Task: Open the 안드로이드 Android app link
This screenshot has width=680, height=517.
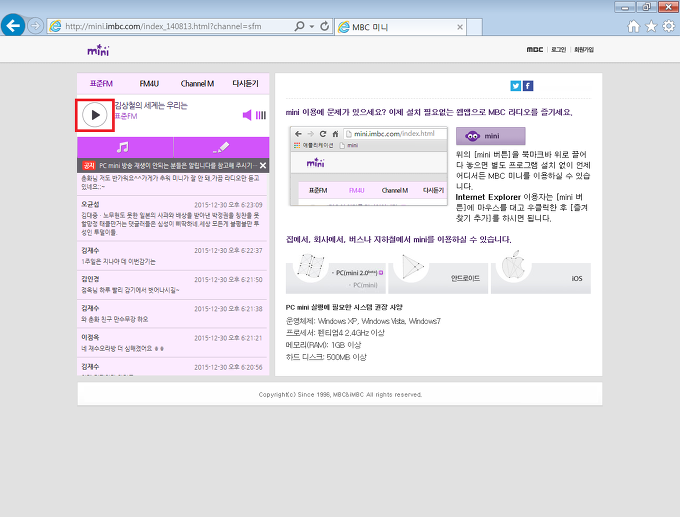Action: 465,278
